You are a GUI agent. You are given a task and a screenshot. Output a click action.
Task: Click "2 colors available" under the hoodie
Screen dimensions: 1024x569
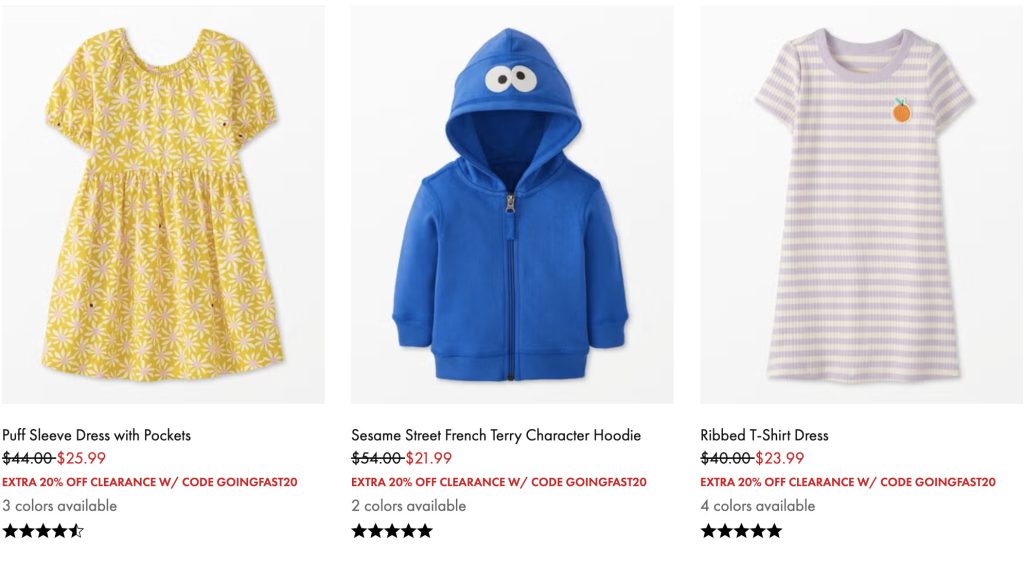tap(408, 506)
